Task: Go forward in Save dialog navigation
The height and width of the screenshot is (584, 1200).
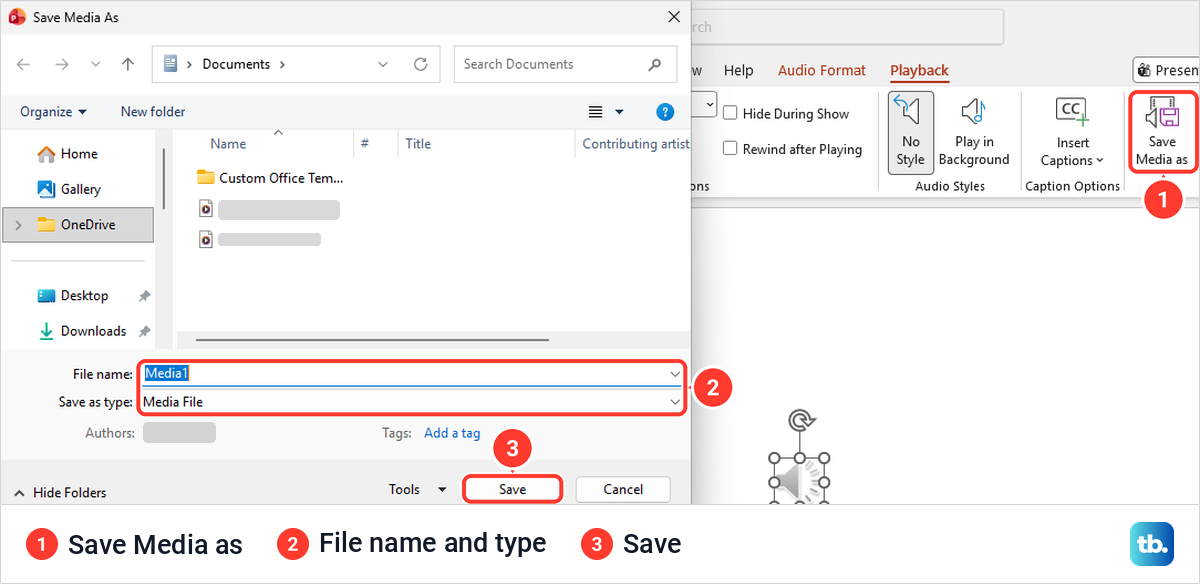Action: [x=61, y=64]
